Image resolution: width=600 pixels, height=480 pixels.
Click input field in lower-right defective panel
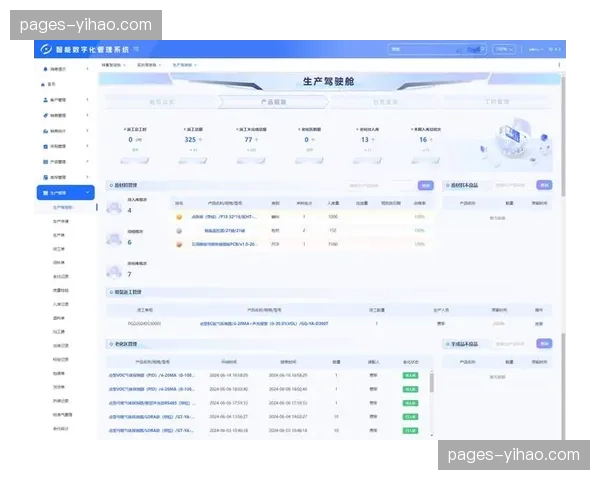click(513, 344)
